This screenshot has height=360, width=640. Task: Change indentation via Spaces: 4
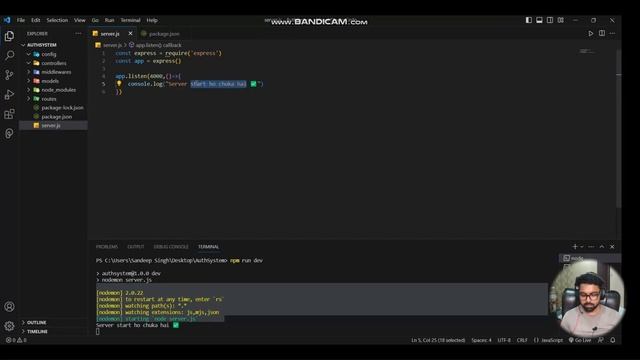[482, 340]
